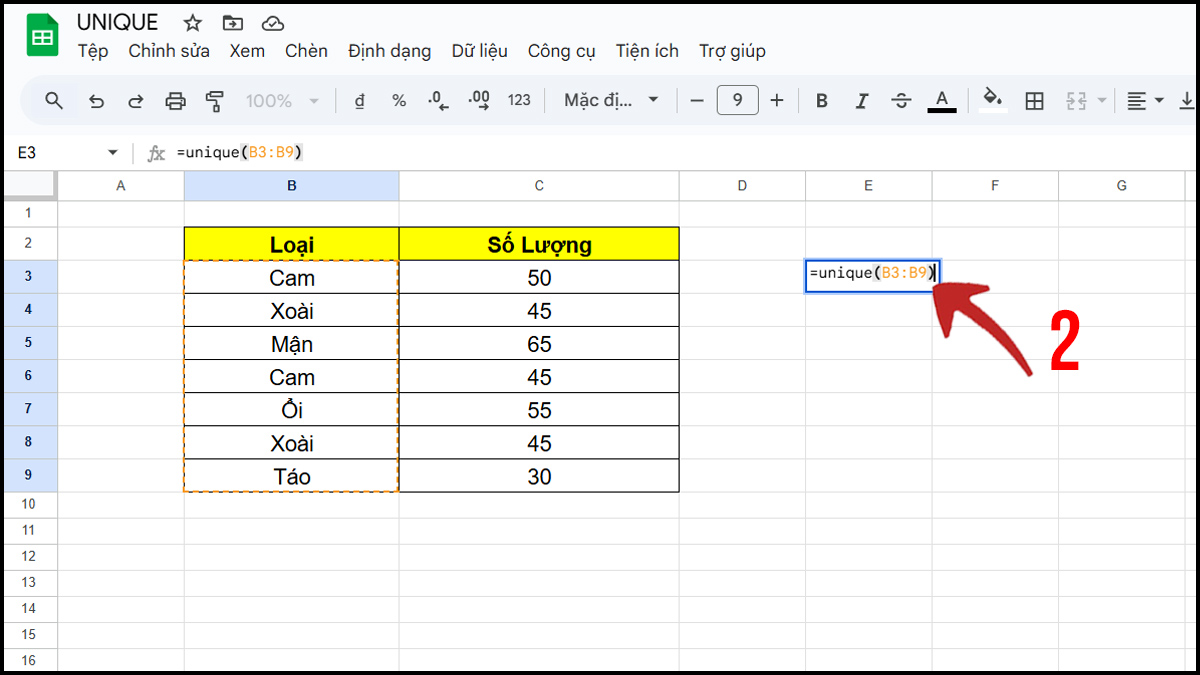Image resolution: width=1200 pixels, height=675 pixels.
Task: Open the zoom level dropdown
Action: coord(283,100)
